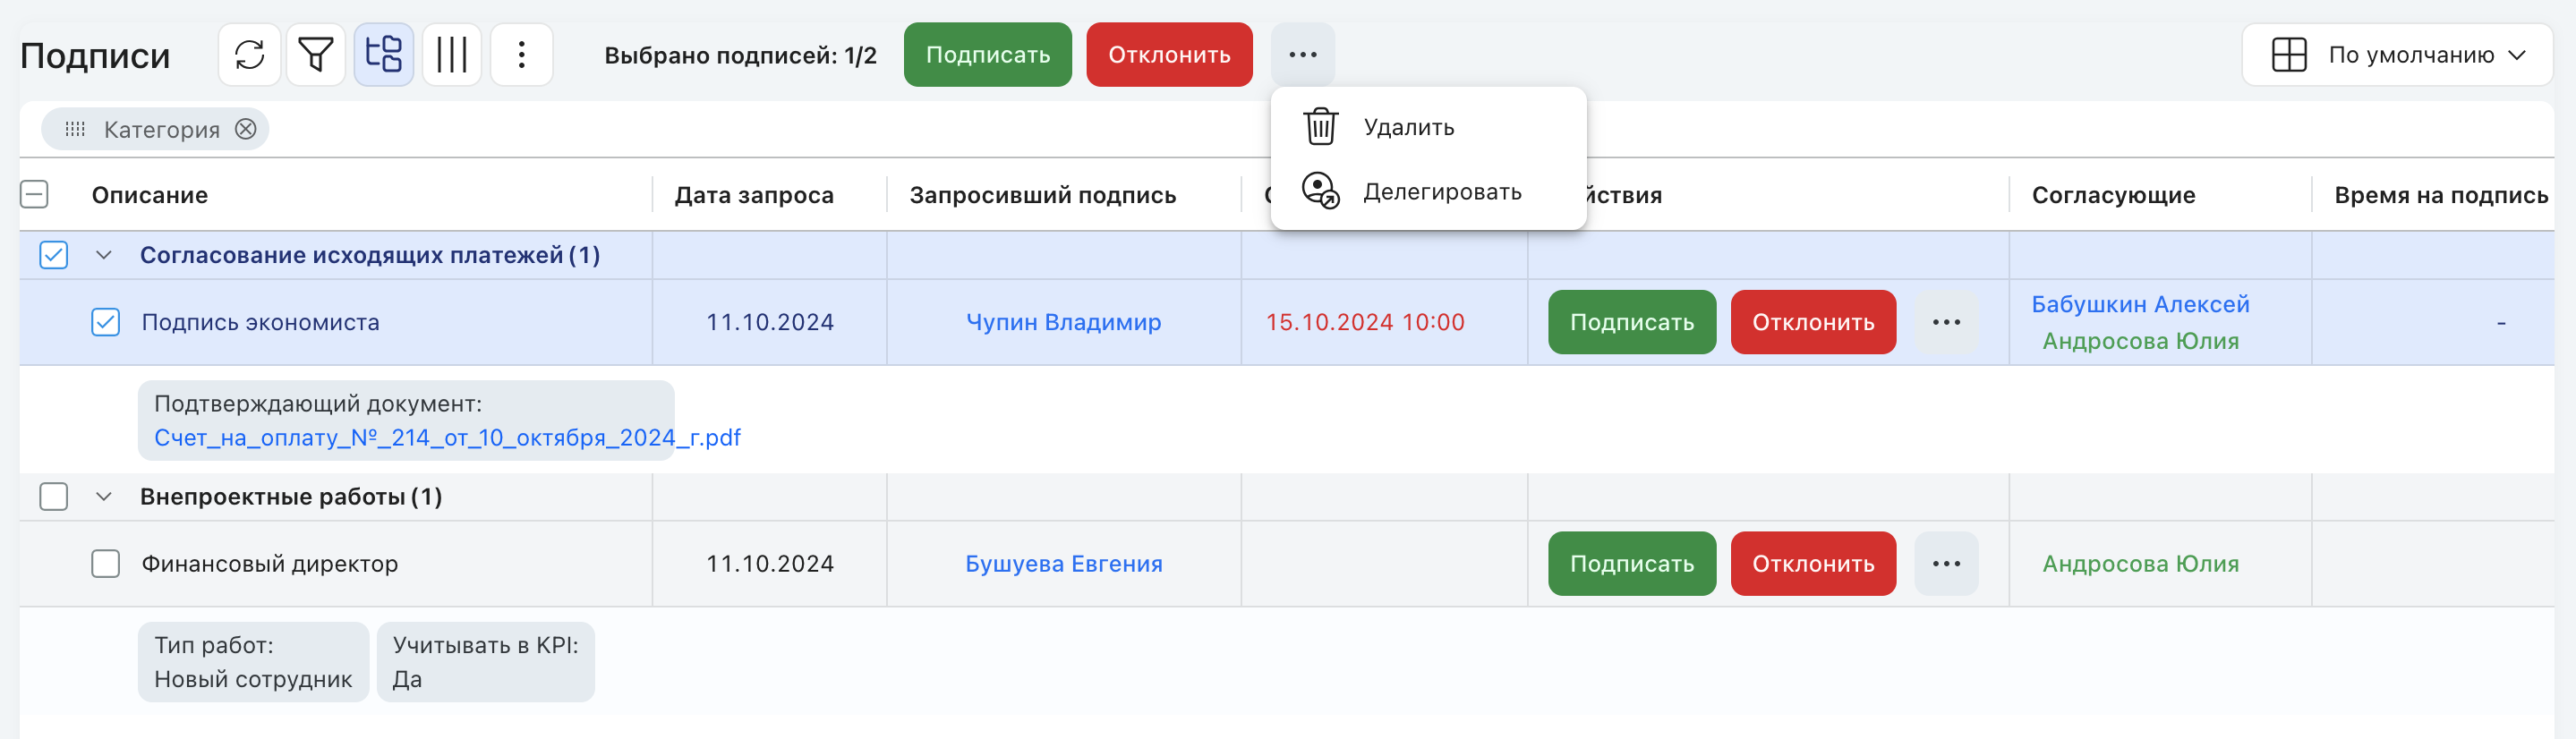Open more actions for Финансовый директор row
The image size is (2576, 739).
click(x=1946, y=564)
